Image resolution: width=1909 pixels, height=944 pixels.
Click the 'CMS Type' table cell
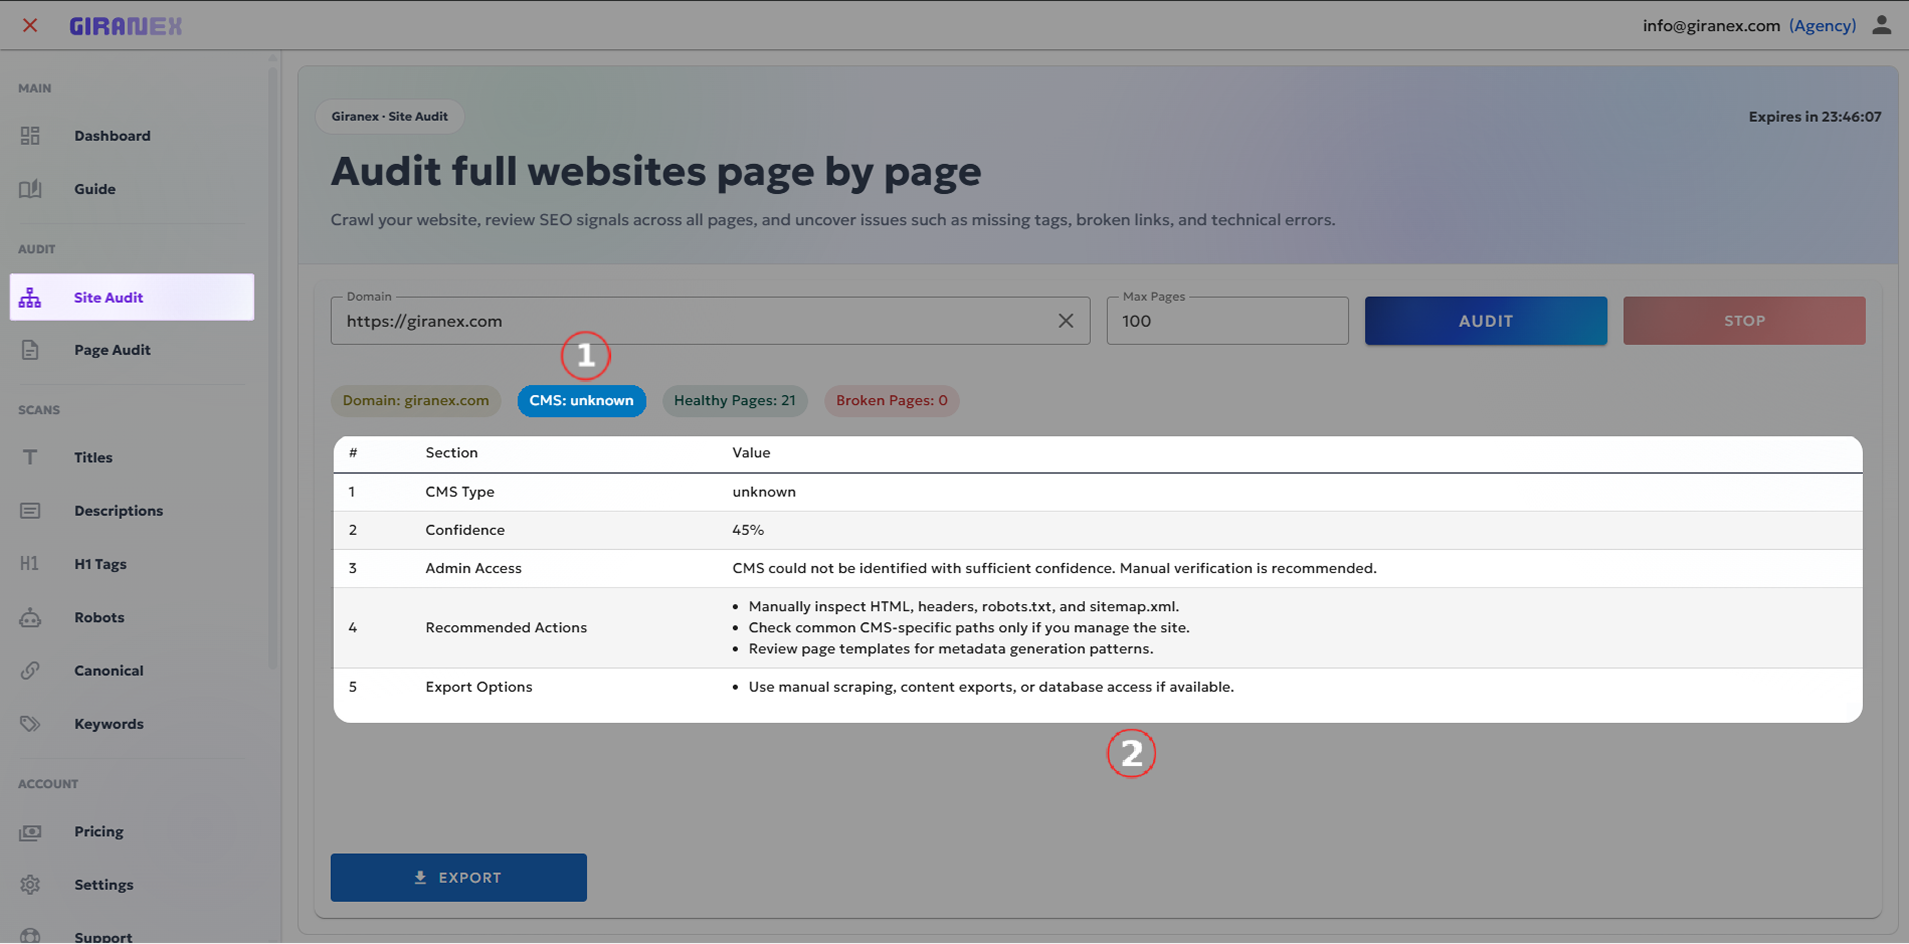460,492
